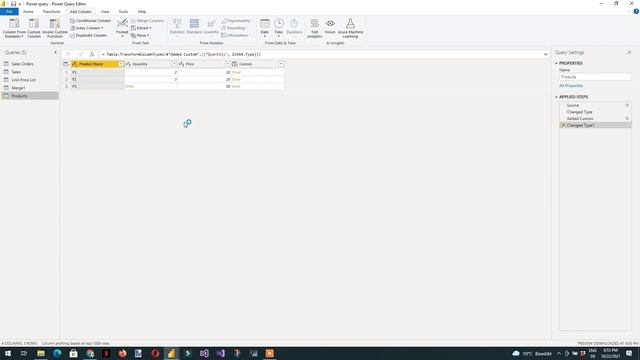This screenshot has height=360, width=640.
Task: Click Column From Examples button
Action: (14, 28)
